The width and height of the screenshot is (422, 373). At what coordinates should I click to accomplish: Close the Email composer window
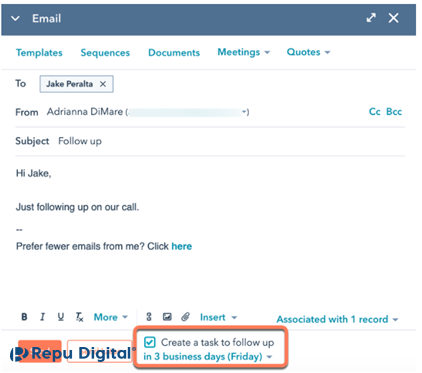click(394, 18)
